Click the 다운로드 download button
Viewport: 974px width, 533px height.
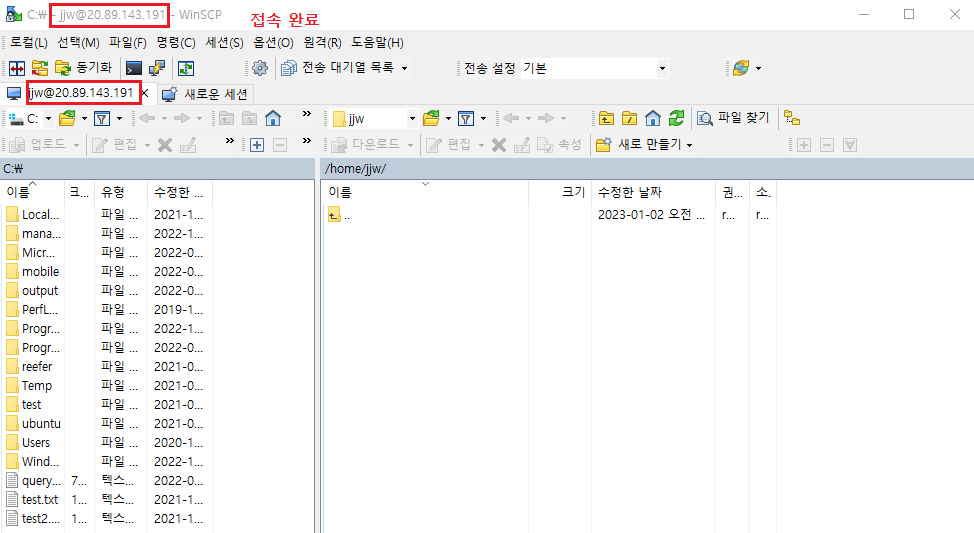(366, 145)
